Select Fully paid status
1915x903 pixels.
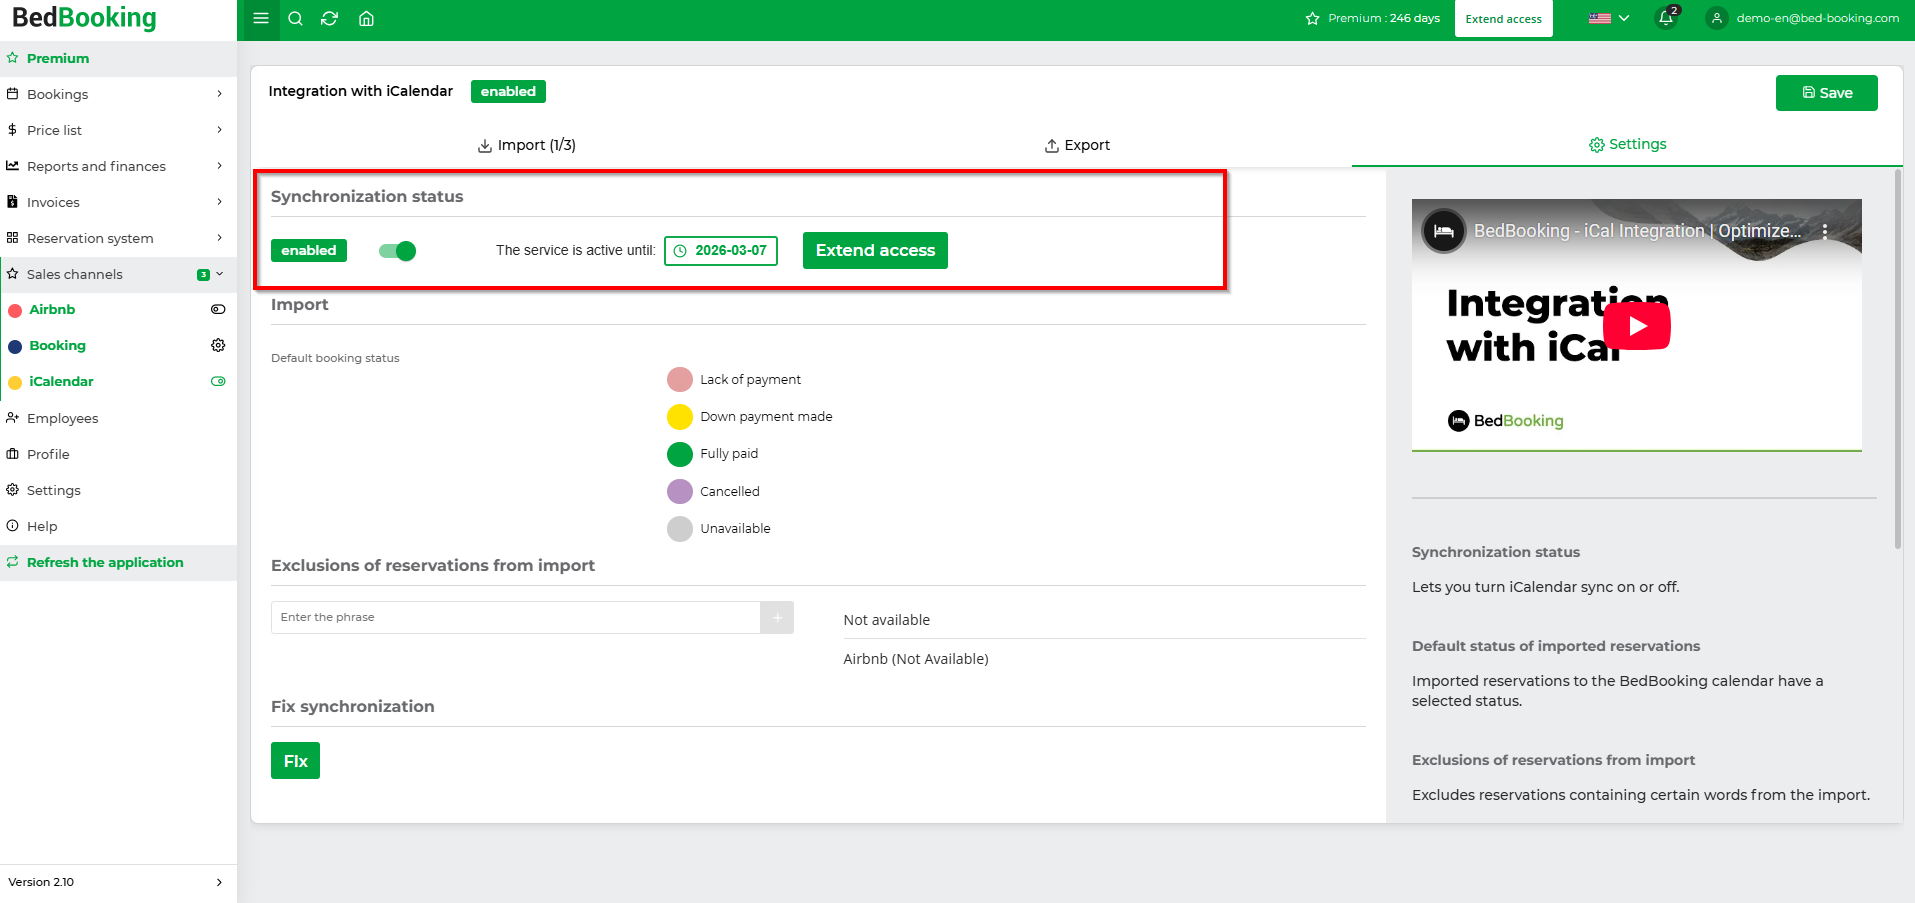(680, 454)
